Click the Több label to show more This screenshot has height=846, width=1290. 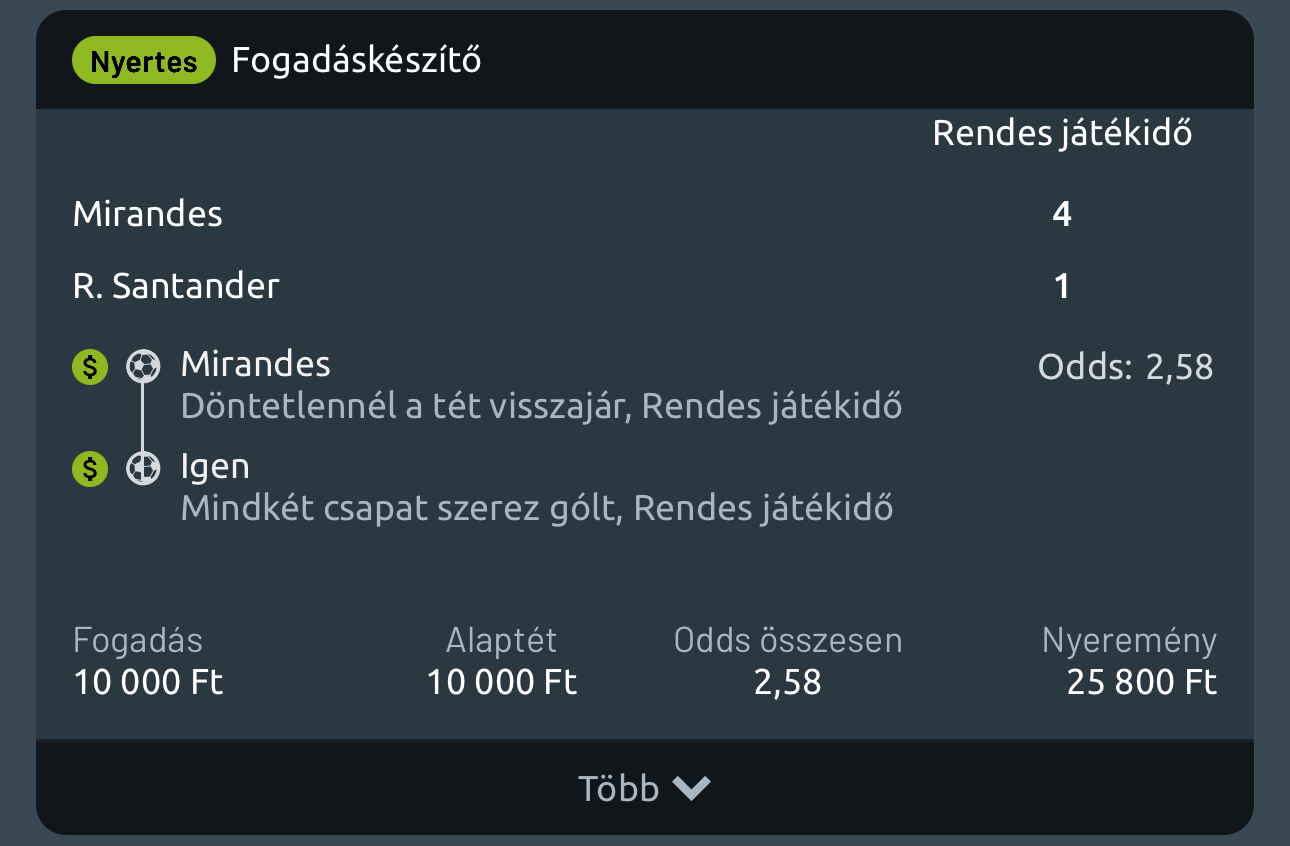[618, 789]
